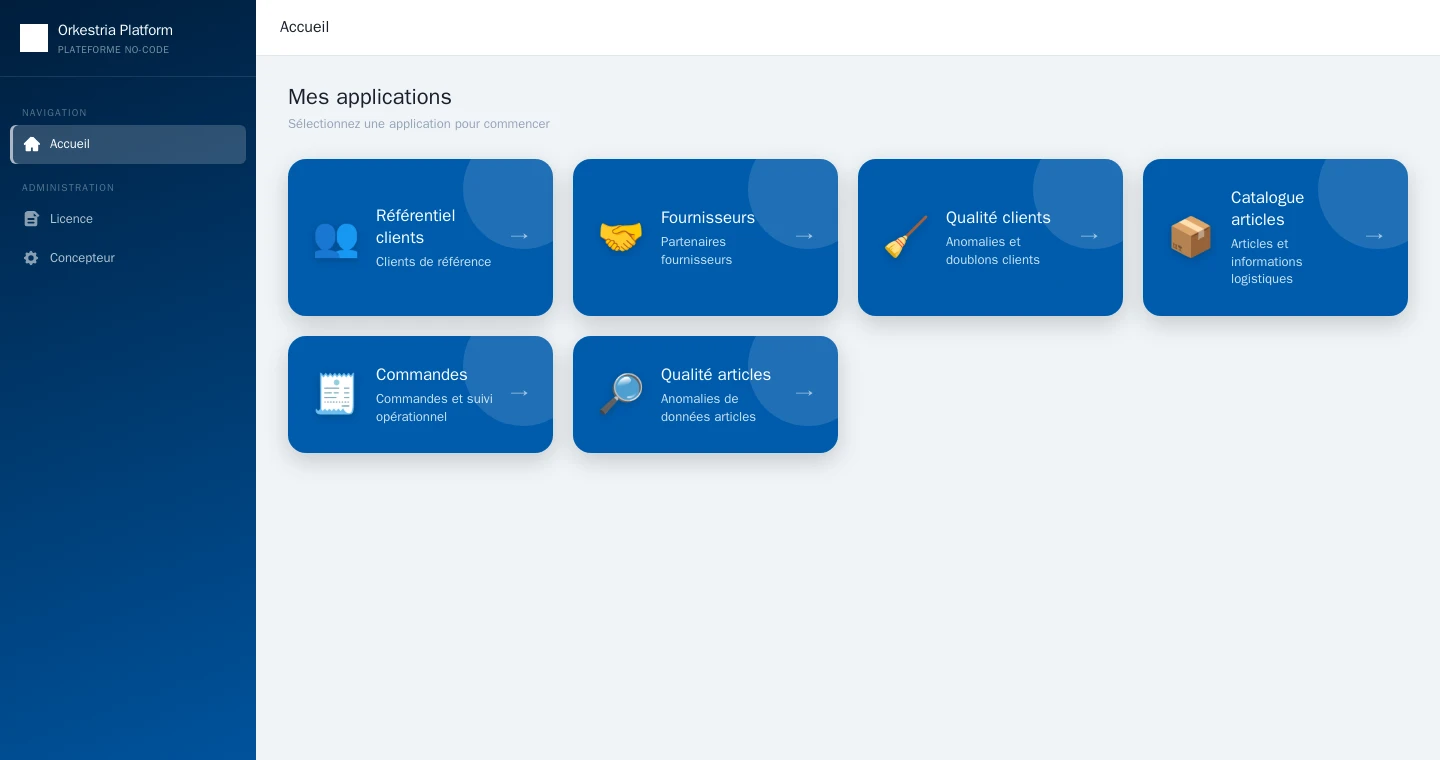Click the Orkestria Platform title
The width and height of the screenshot is (1440, 760).
click(x=115, y=30)
